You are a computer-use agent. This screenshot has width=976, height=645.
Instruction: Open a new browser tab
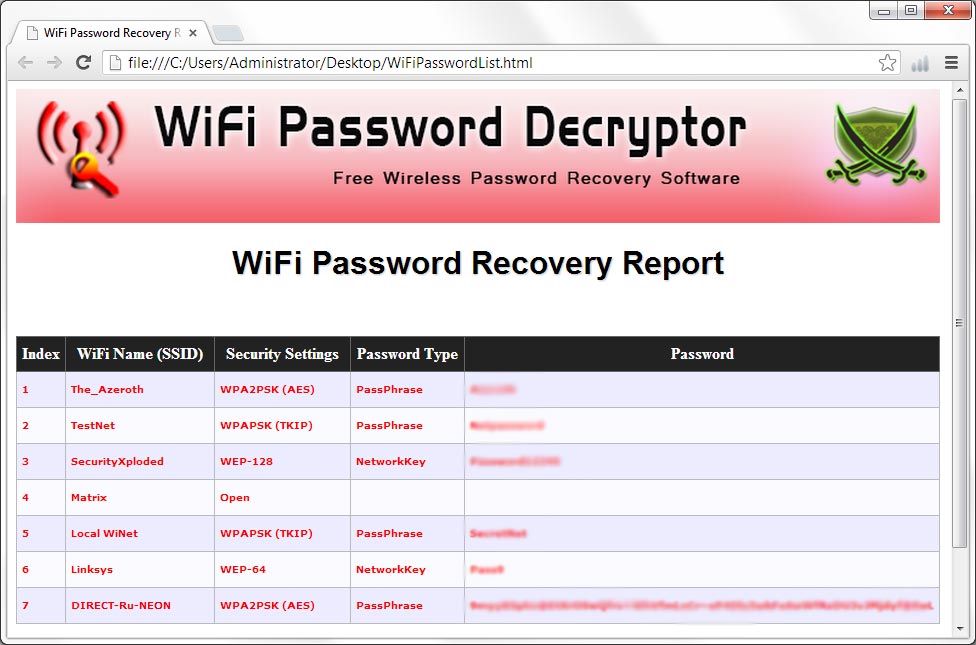pos(228,33)
